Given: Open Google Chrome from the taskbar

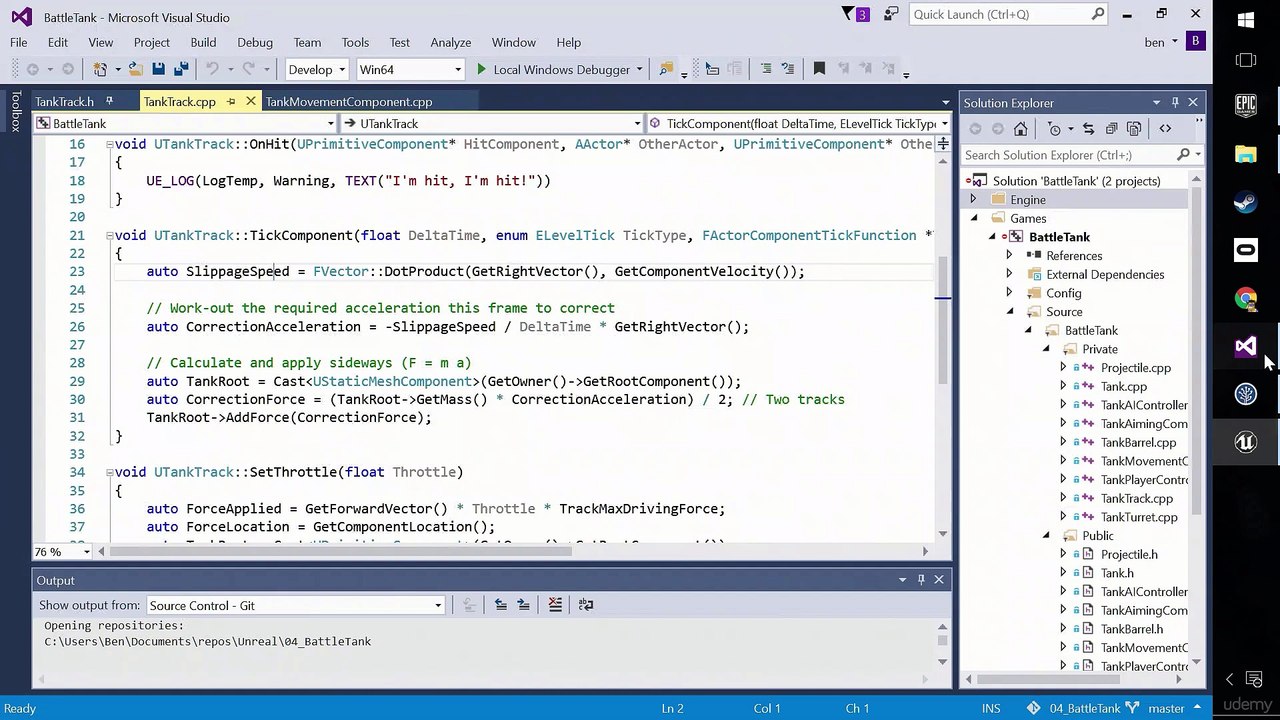Looking at the screenshot, I should tap(1245, 298).
